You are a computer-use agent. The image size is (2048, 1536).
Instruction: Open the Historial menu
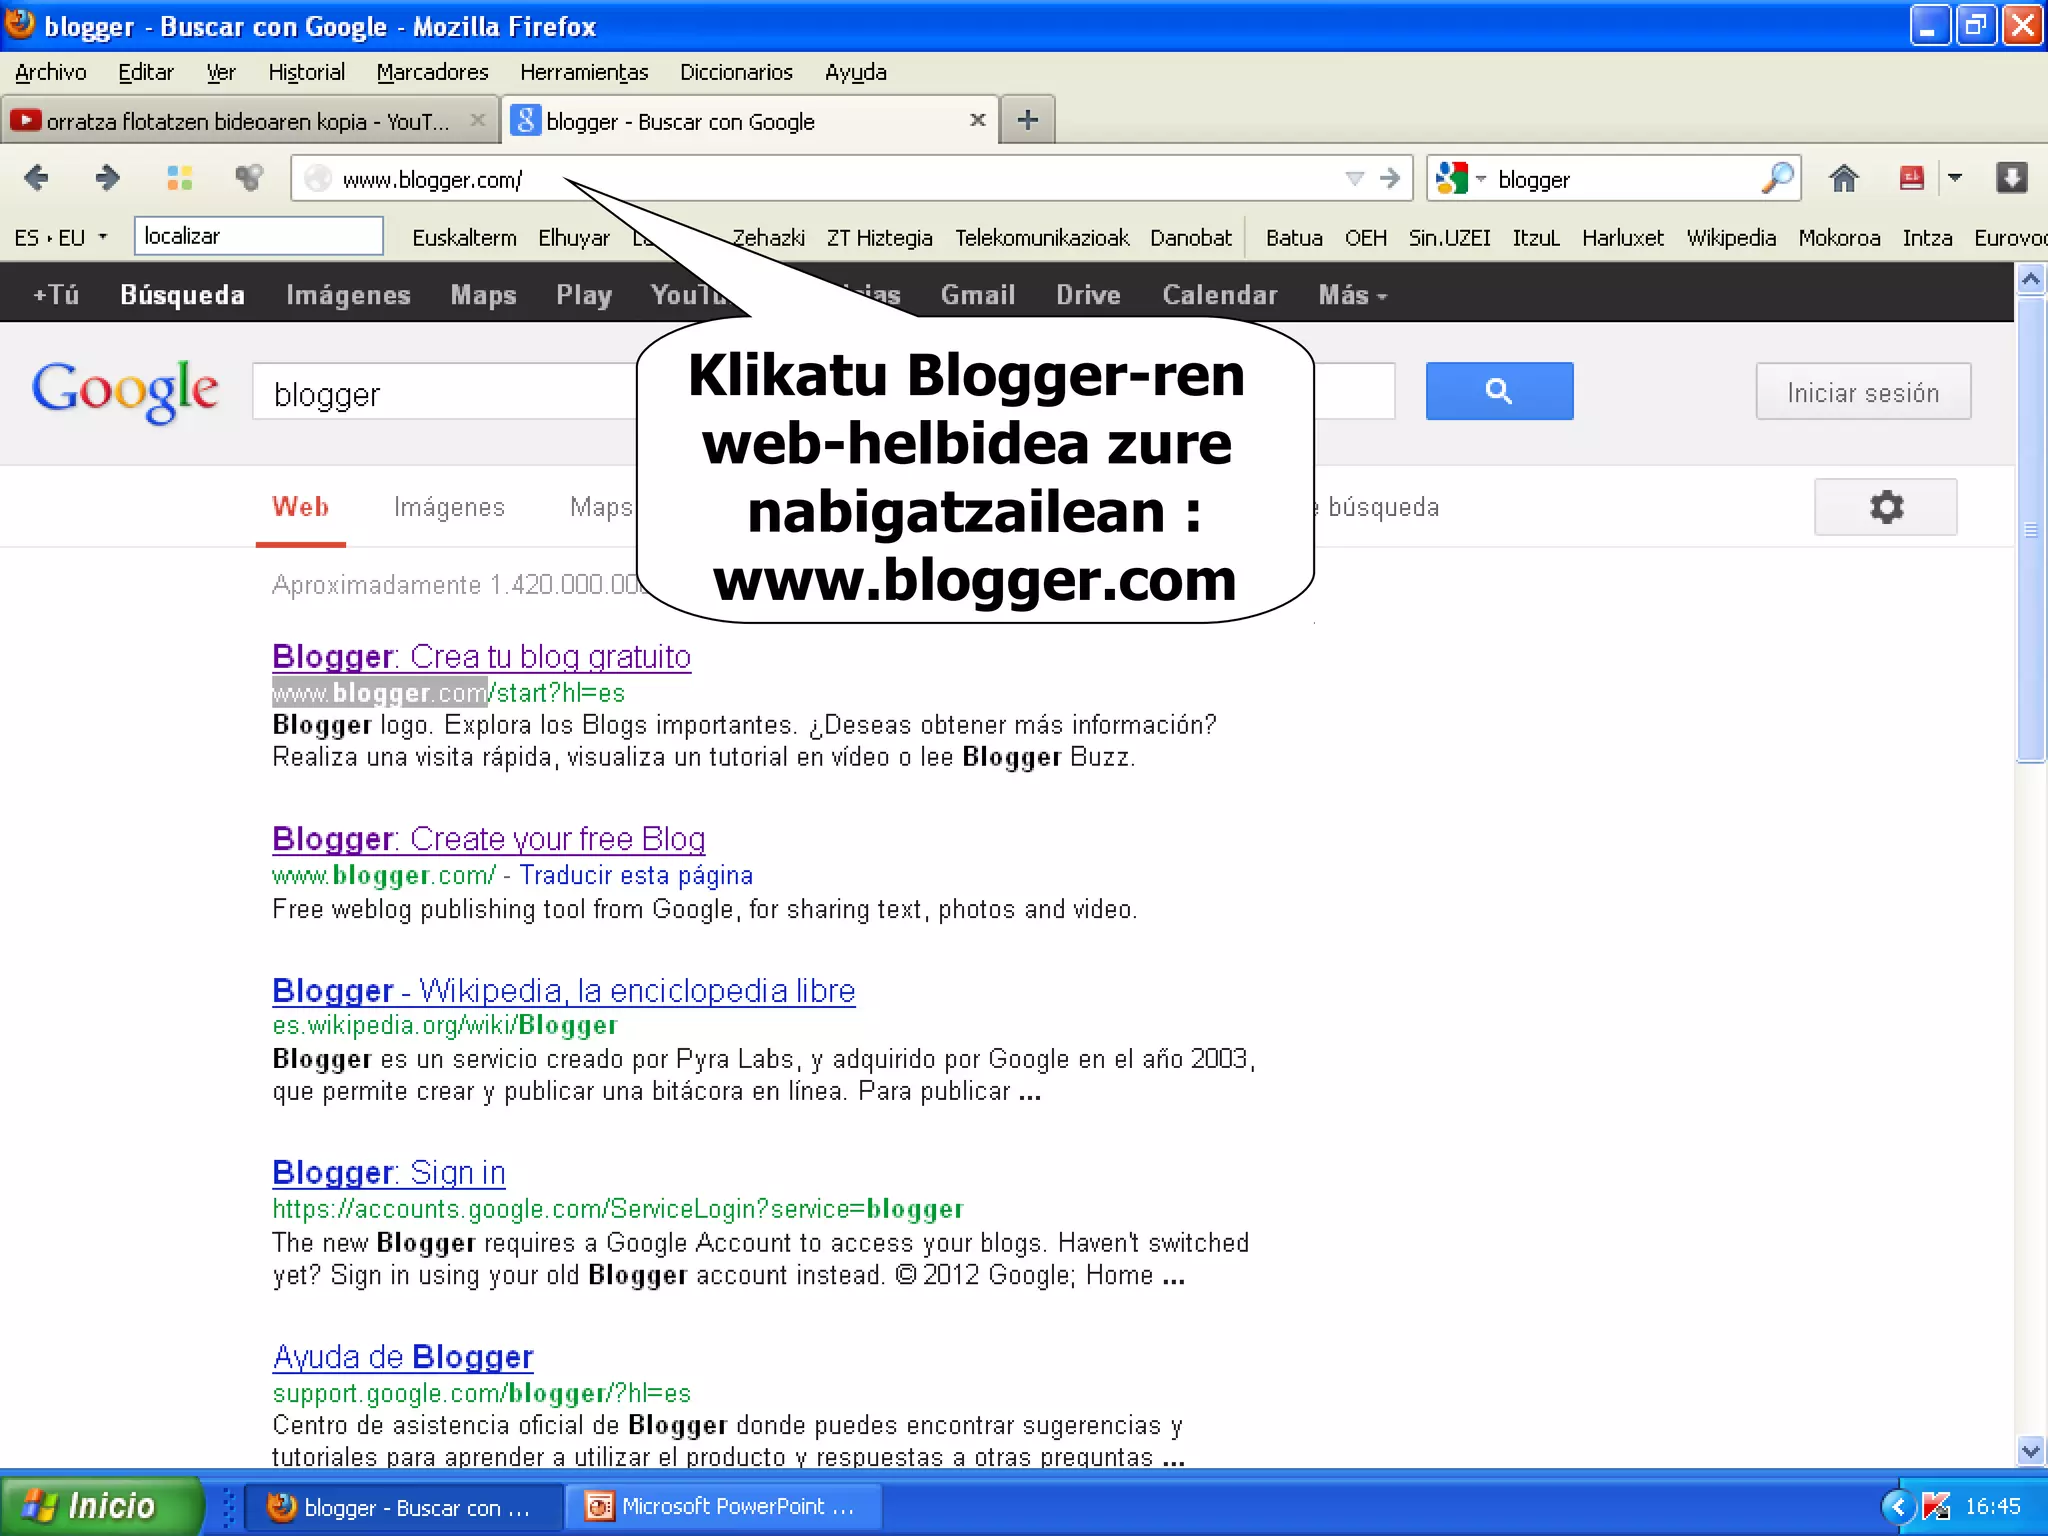click(x=306, y=72)
